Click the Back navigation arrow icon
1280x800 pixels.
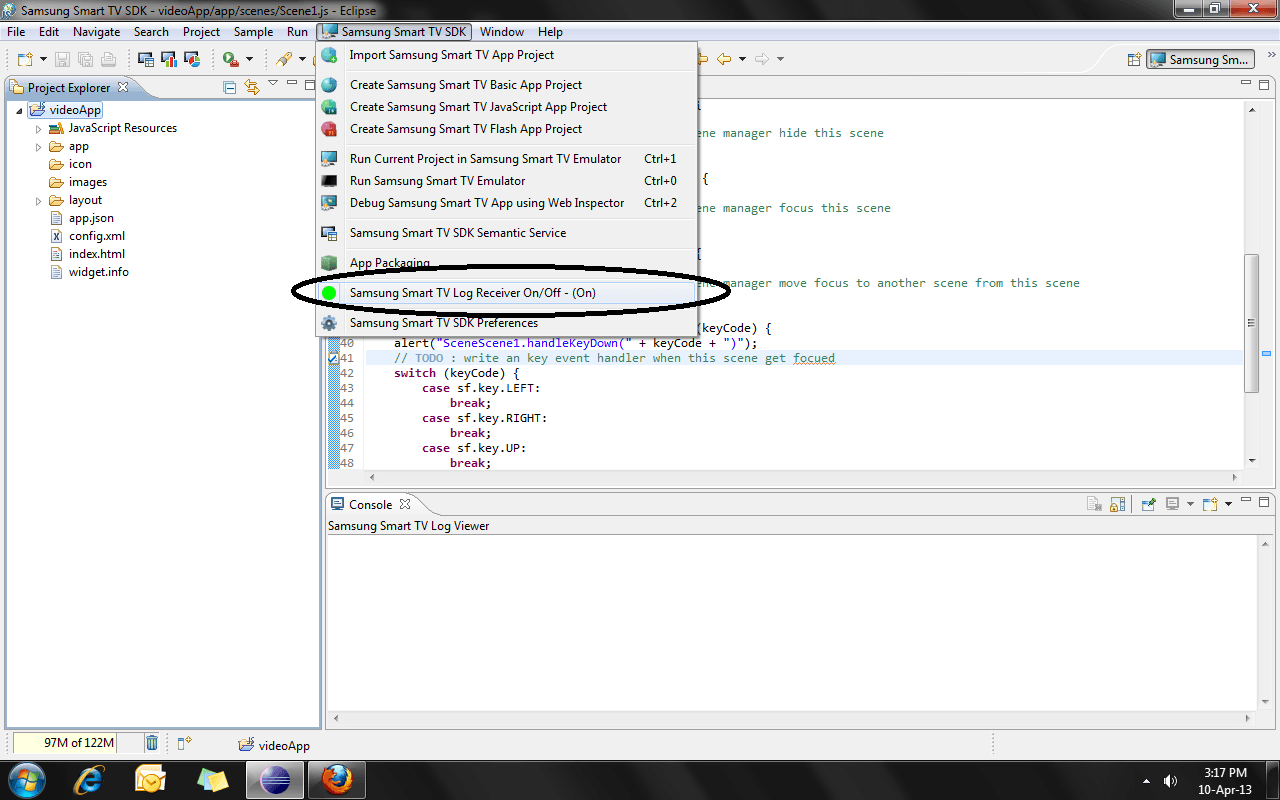tap(724, 59)
